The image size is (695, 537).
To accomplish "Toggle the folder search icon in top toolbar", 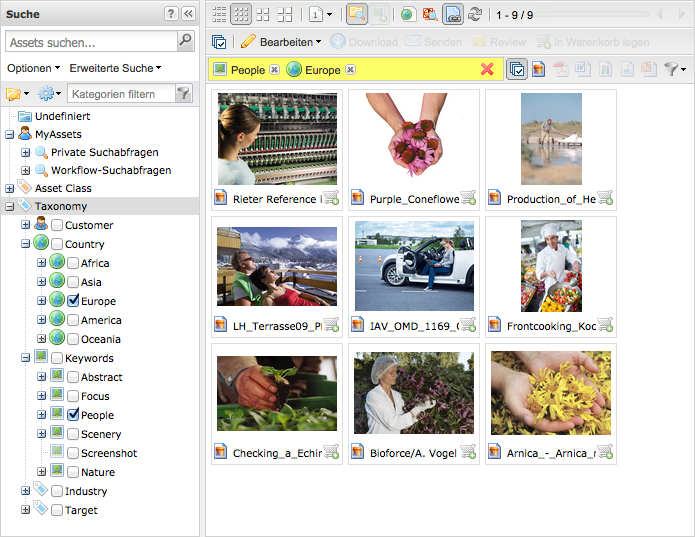I will [x=356, y=14].
